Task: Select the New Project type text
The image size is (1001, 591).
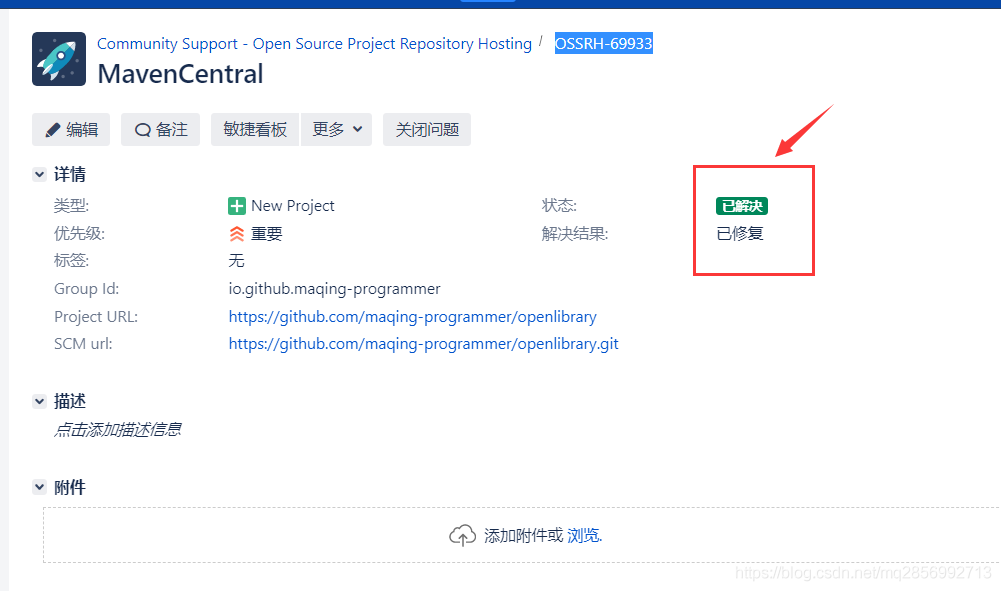Action: [292, 206]
